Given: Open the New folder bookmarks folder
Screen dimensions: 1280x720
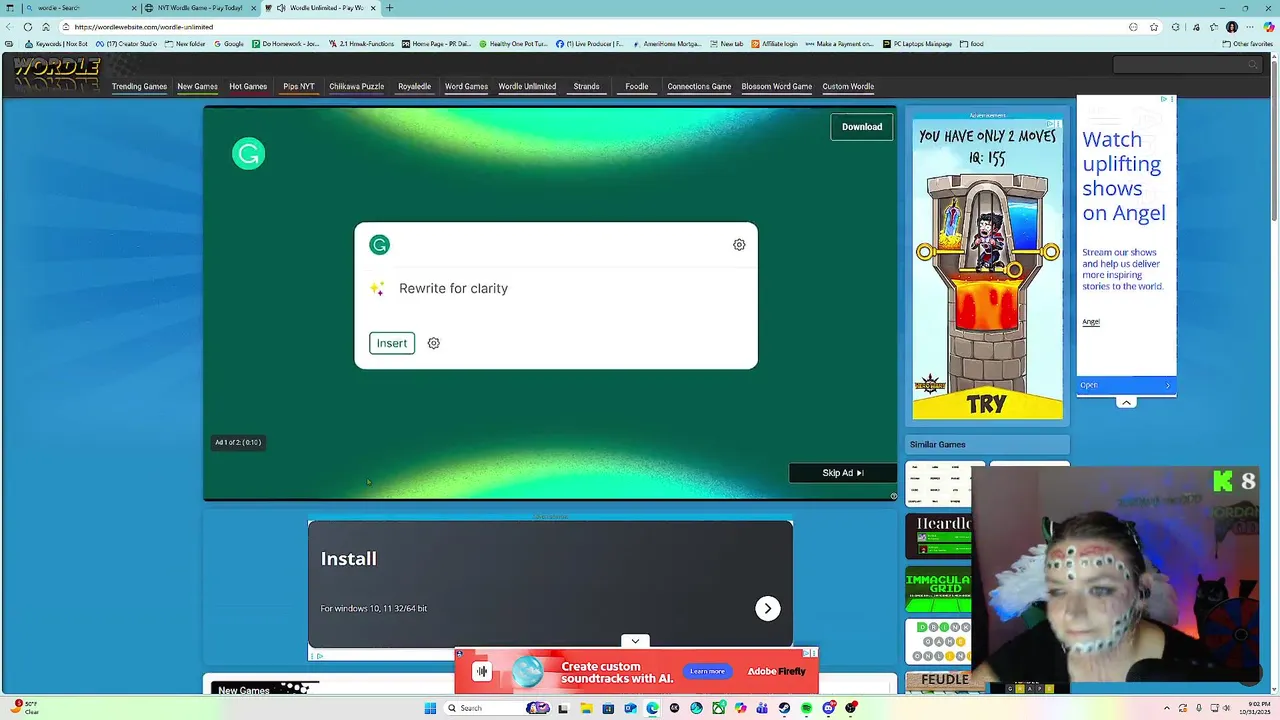Looking at the screenshot, I should [185, 44].
